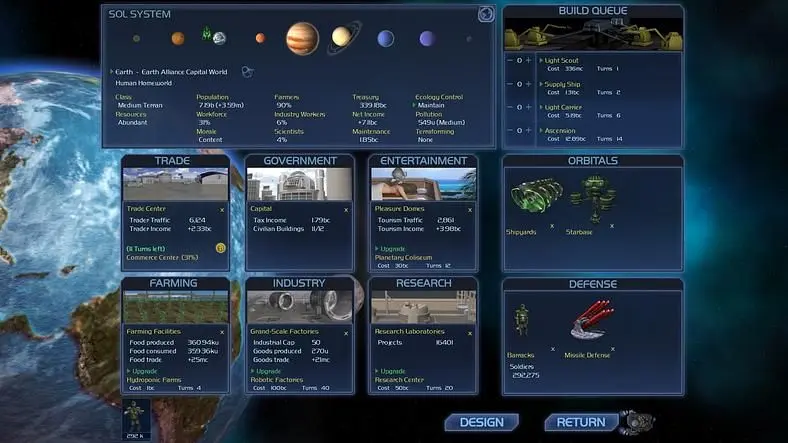The height and width of the screenshot is (443, 788).
Task: Expand Ecology Control Maintain setting
Action: (x=429, y=105)
